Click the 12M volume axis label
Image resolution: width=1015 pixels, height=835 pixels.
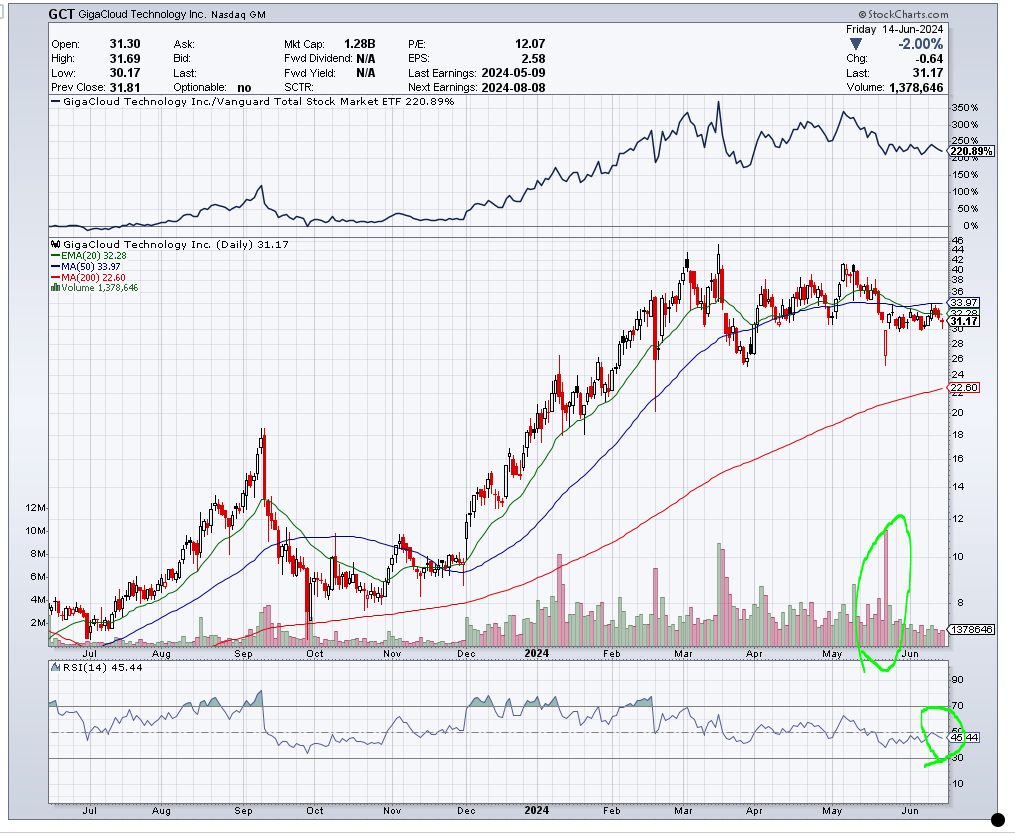point(36,507)
